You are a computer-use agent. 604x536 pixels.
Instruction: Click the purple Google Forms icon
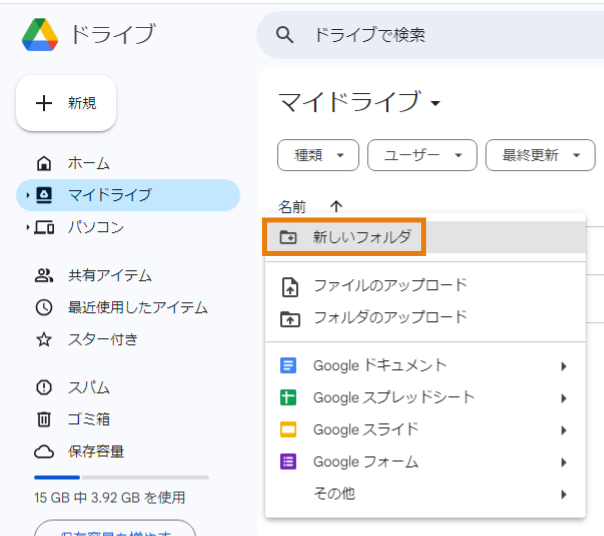(288, 461)
